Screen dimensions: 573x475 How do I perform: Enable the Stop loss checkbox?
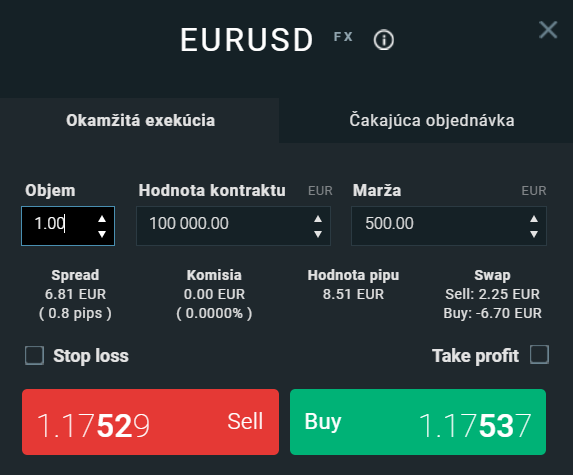(x=34, y=356)
